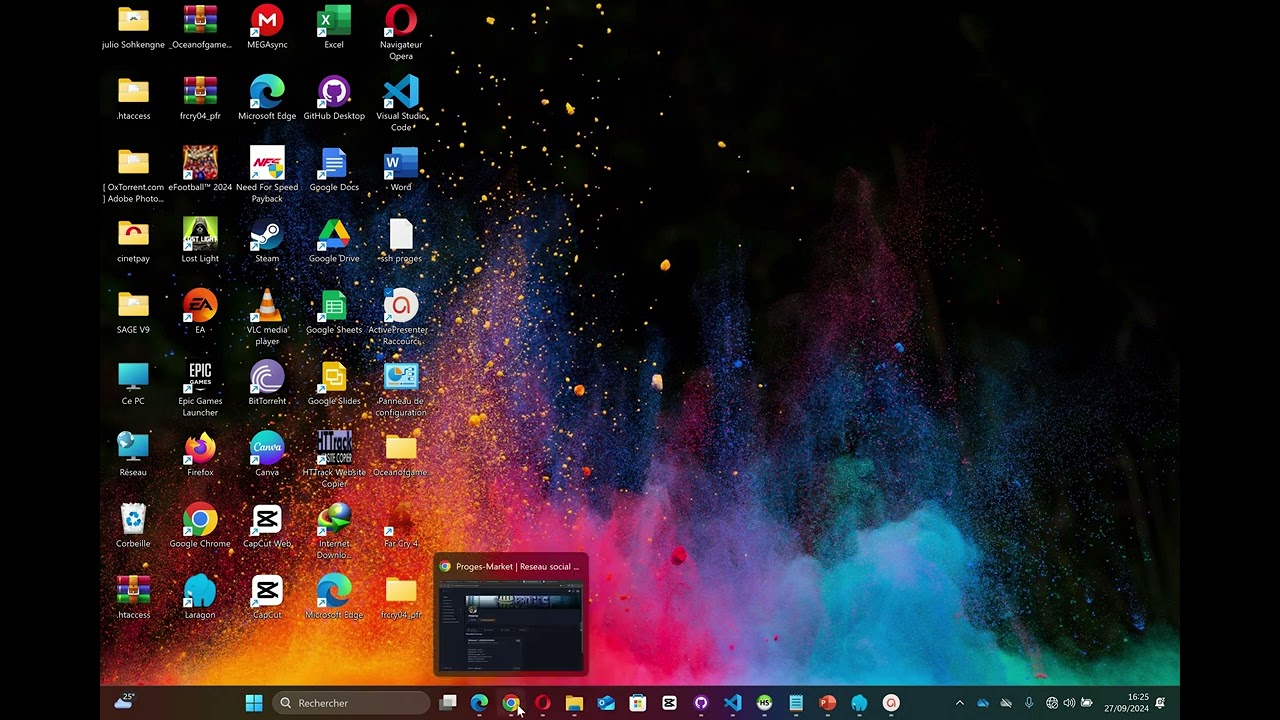Select the Ce PC desktop icon
This screenshot has width=1280, height=720.
coord(133,383)
